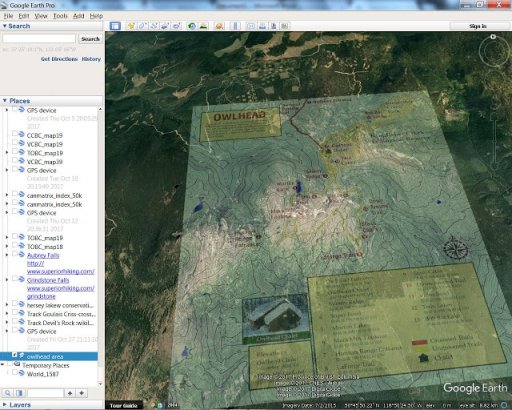Open the Tools menu

click(60, 16)
